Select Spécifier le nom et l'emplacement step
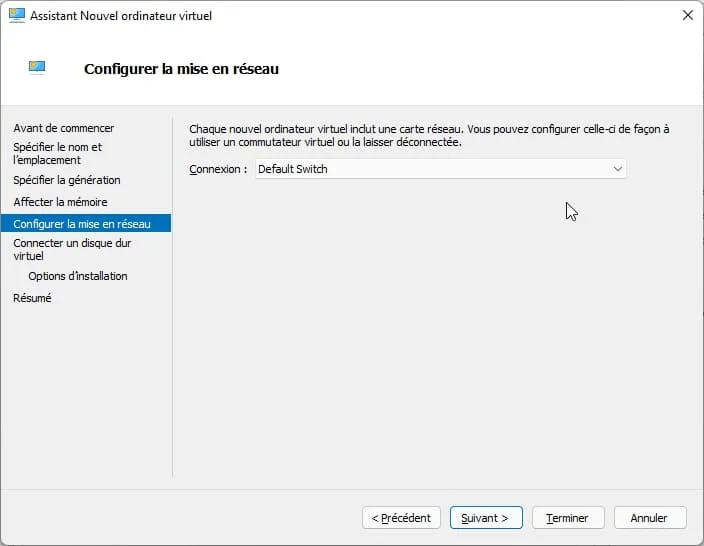 (x=57, y=153)
